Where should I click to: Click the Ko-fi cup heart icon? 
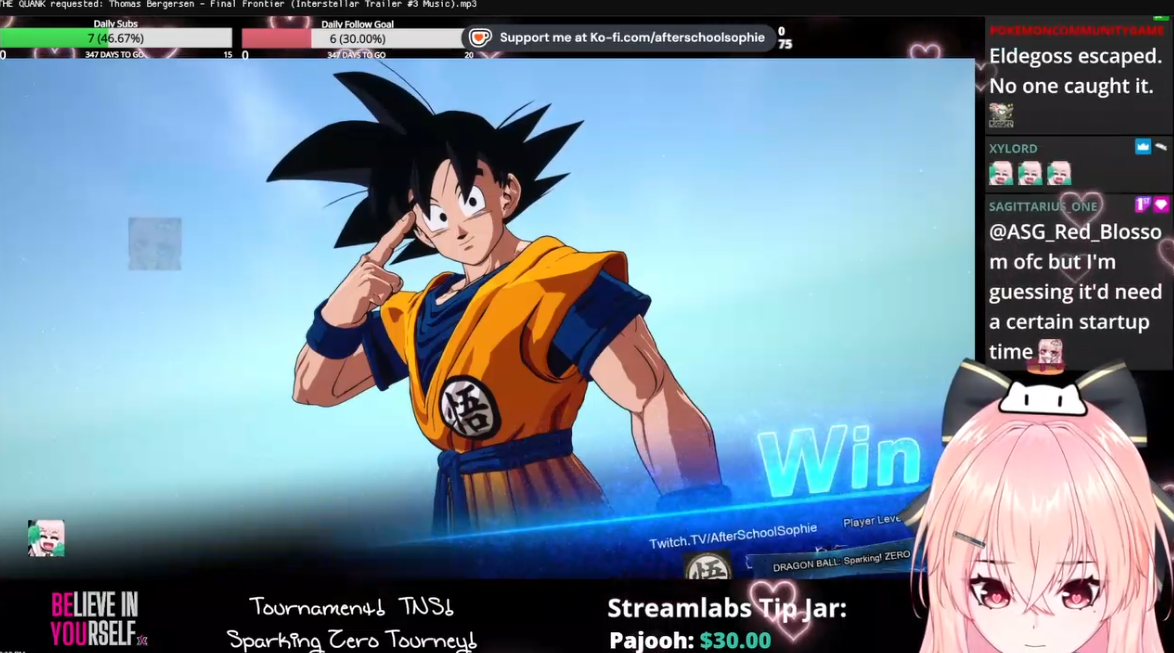pos(480,37)
